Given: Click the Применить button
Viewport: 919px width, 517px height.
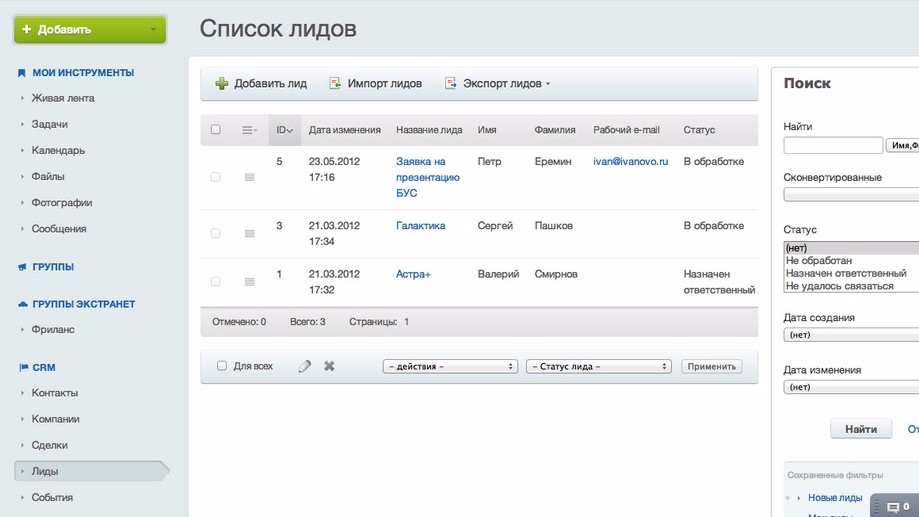Looking at the screenshot, I should tap(712, 366).
